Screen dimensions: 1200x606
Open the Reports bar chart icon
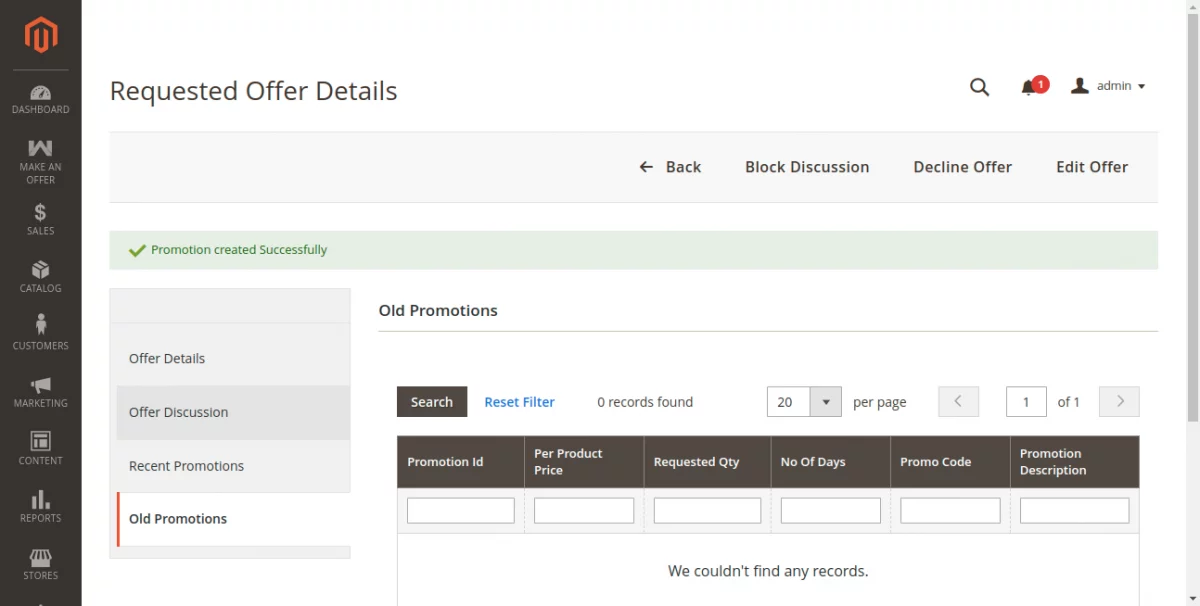point(41,499)
